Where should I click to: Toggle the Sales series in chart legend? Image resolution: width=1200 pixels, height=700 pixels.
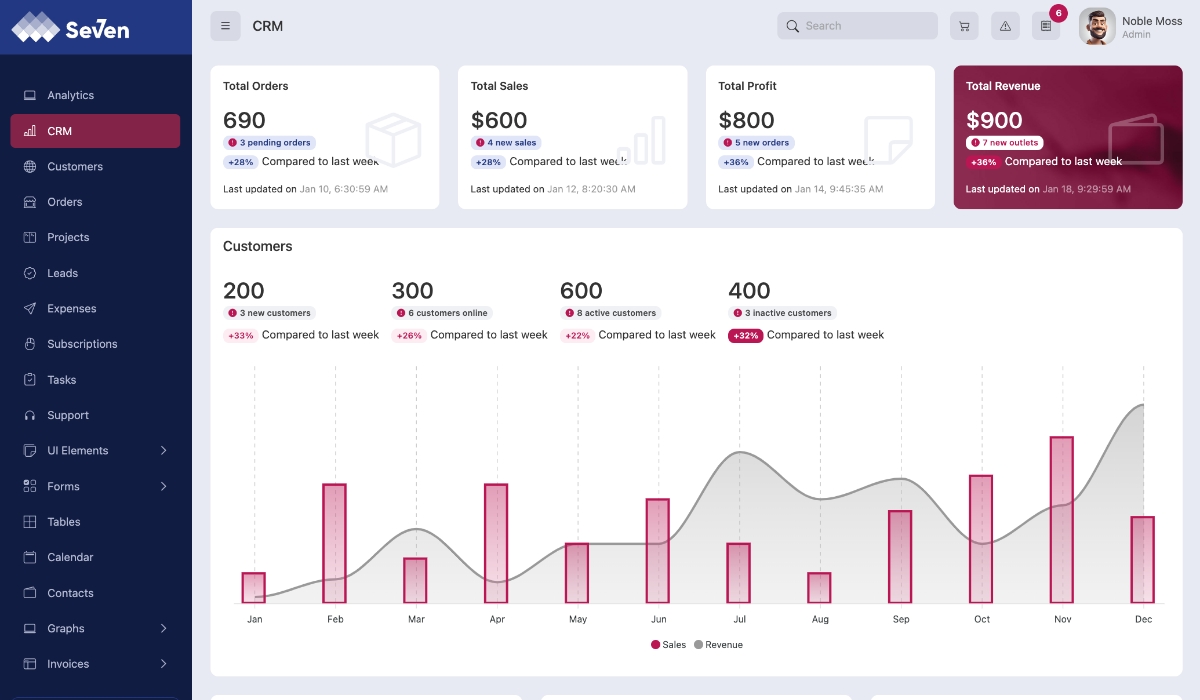pos(668,645)
